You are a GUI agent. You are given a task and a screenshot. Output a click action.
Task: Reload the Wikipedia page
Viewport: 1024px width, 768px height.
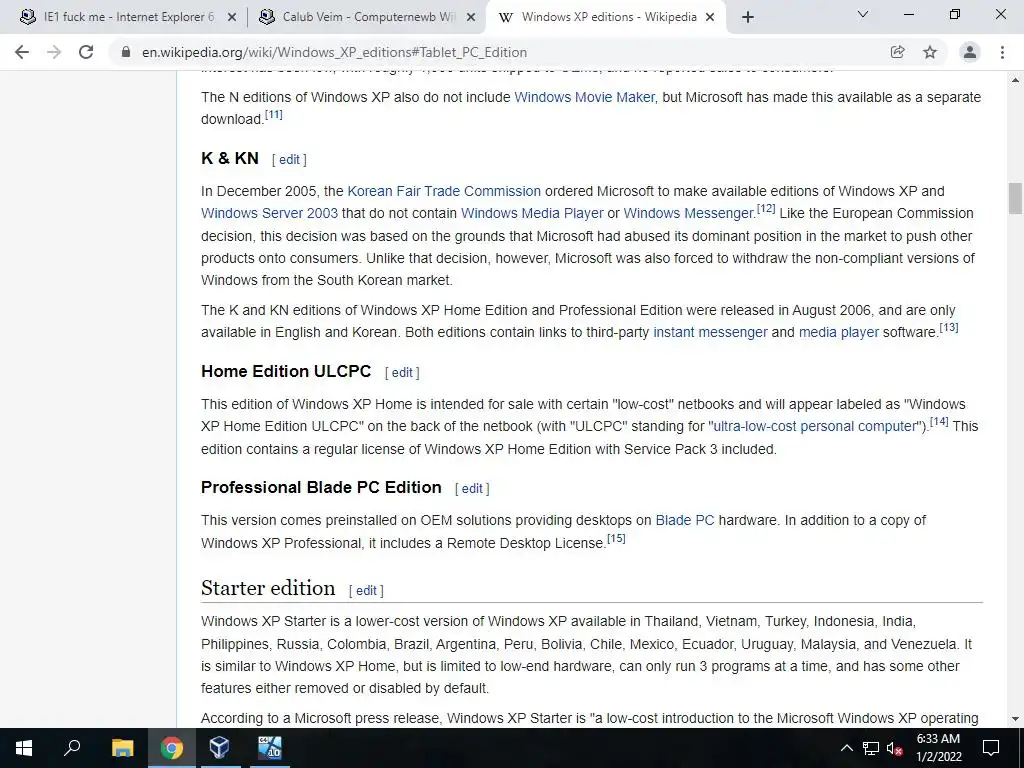(x=86, y=52)
